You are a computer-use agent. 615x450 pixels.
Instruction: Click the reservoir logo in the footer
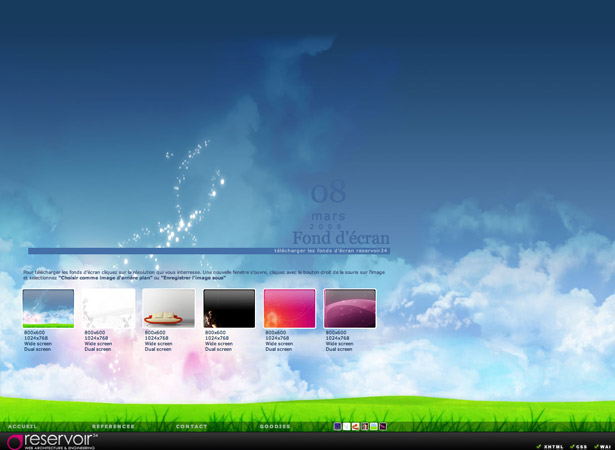[x=52, y=441]
